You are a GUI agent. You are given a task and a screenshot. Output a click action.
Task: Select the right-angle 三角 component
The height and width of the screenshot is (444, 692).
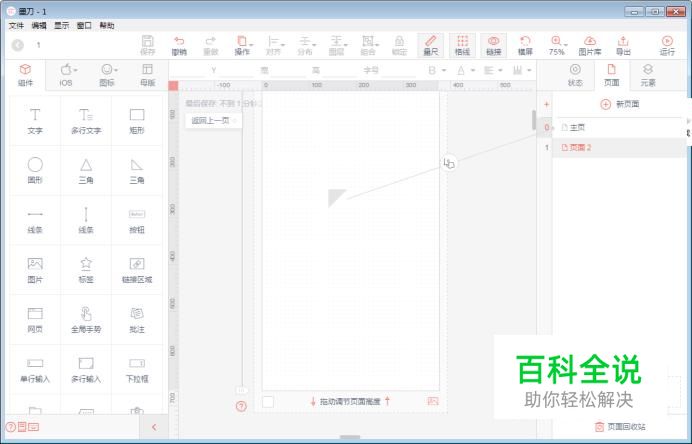pos(137,170)
